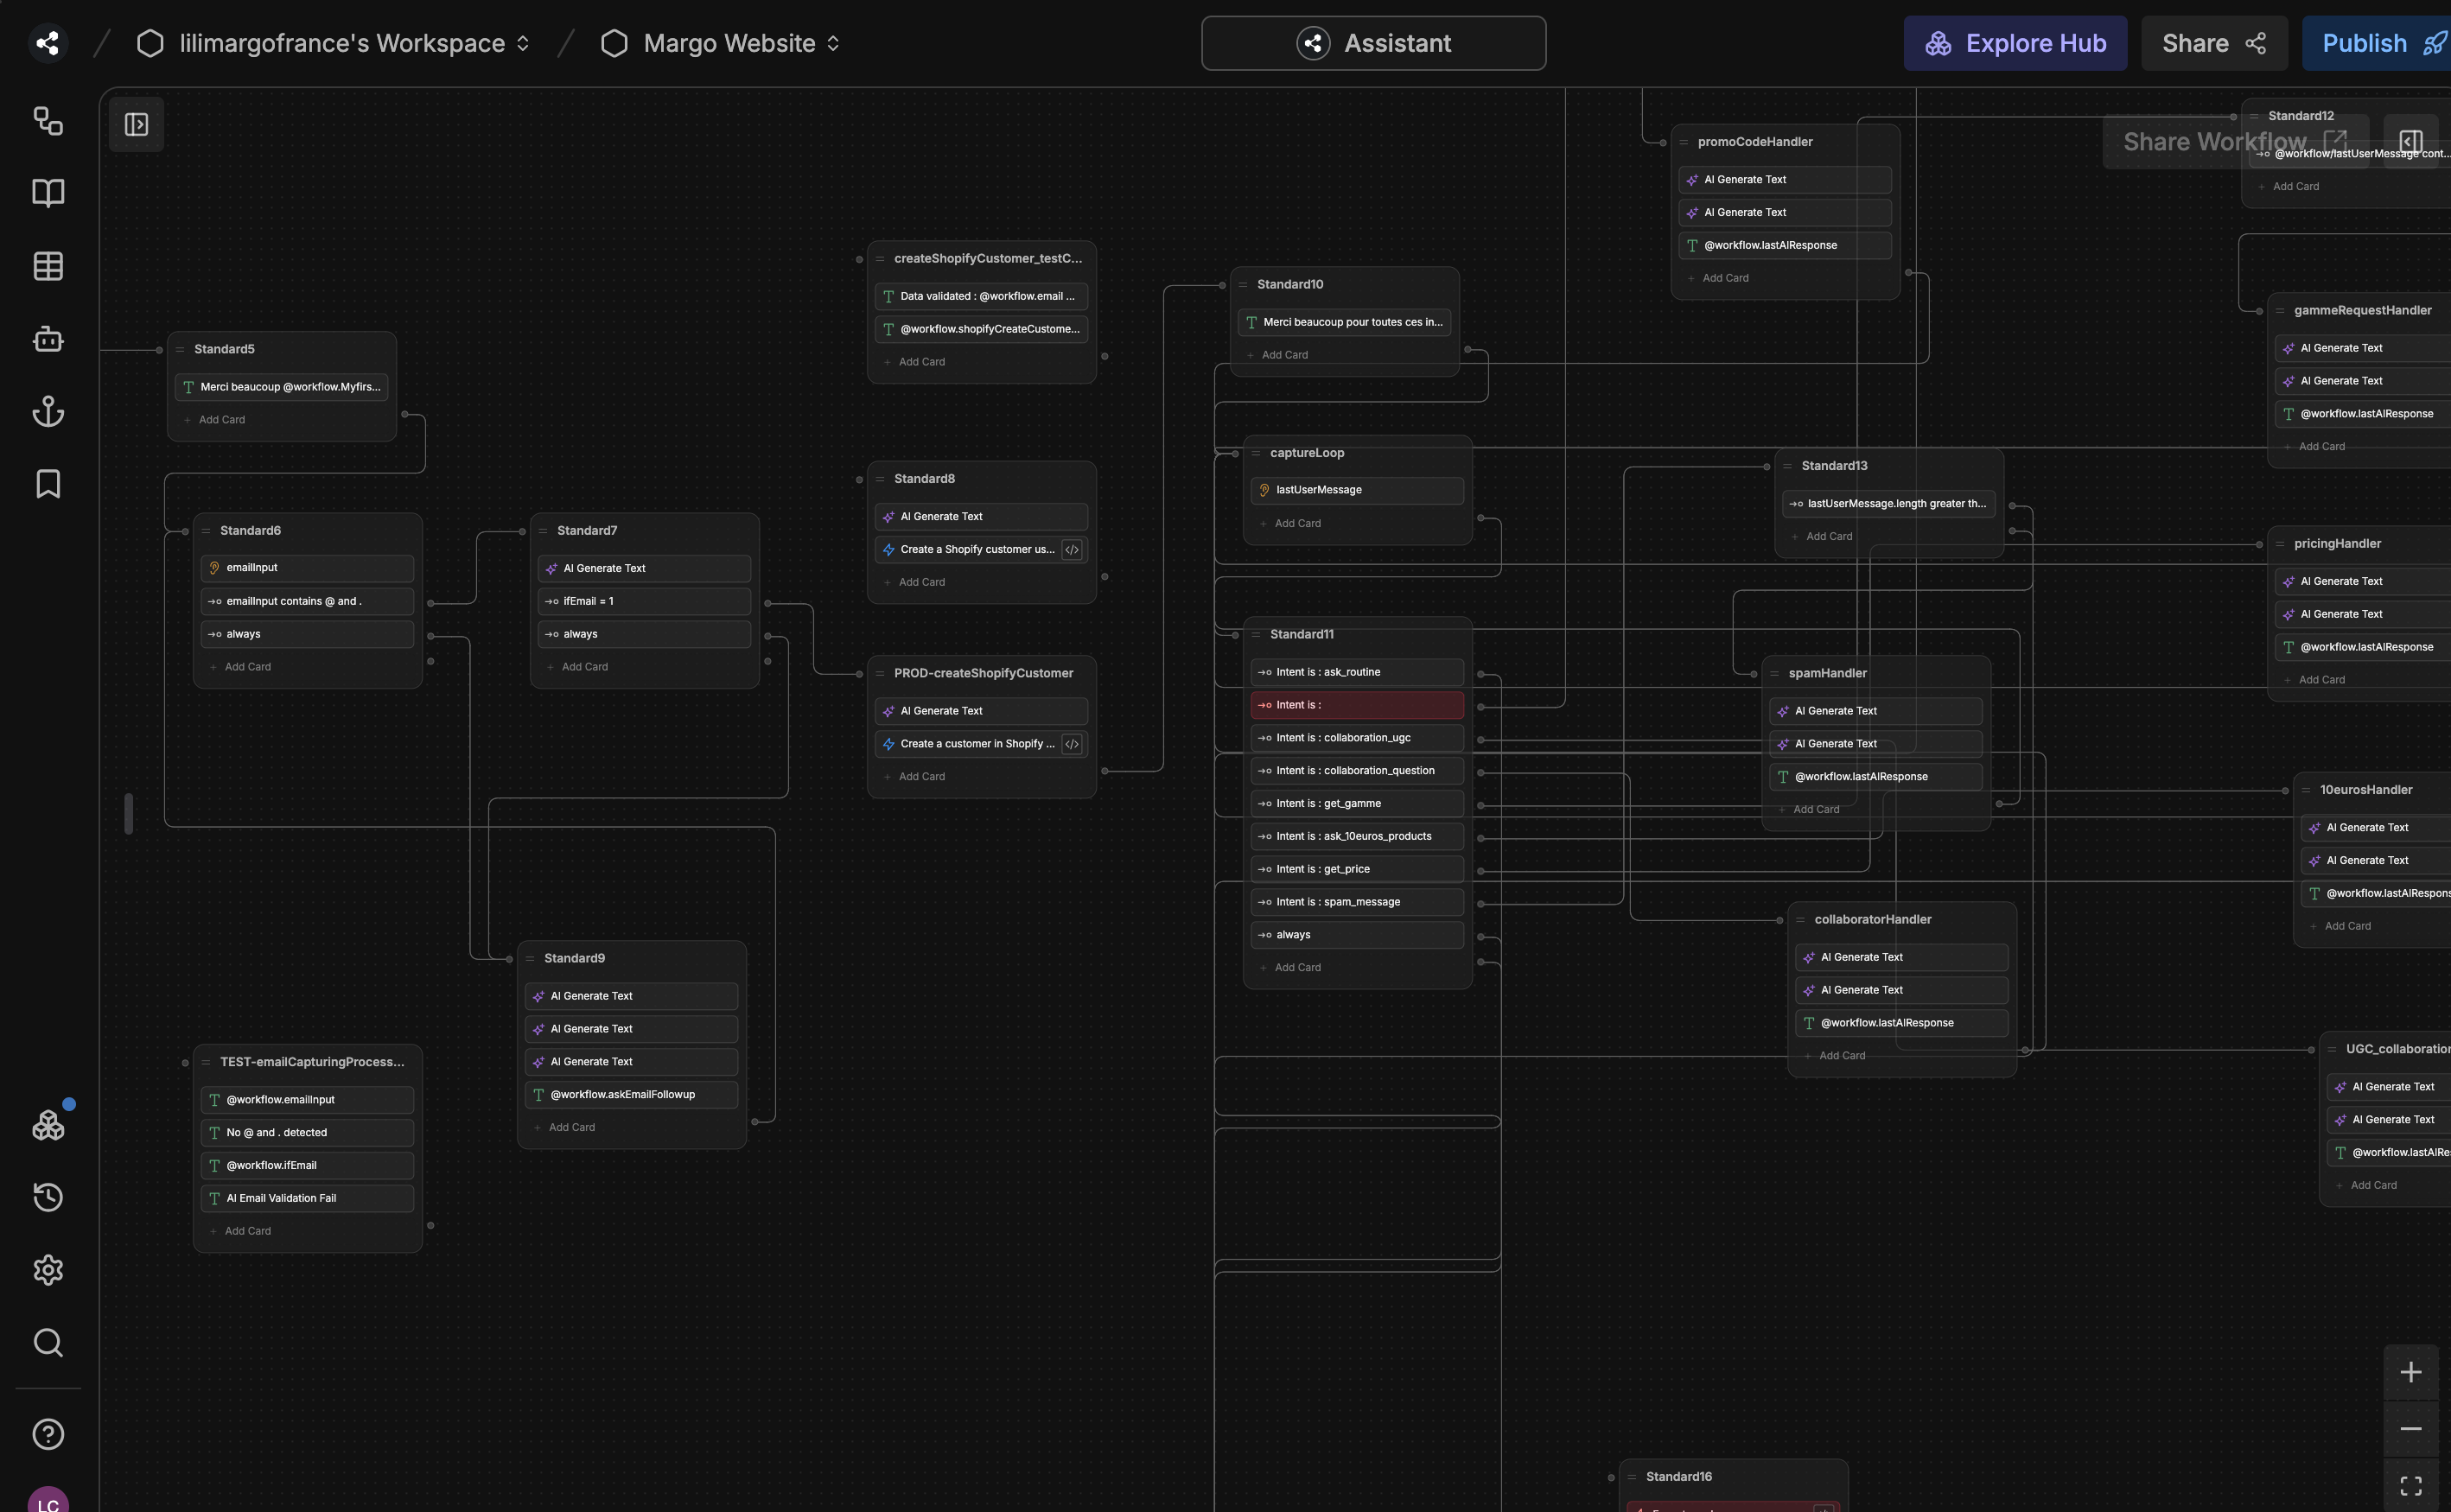The height and width of the screenshot is (1512, 2451).
Task: Click Add Card in captureLoop node
Action: [x=1297, y=523]
